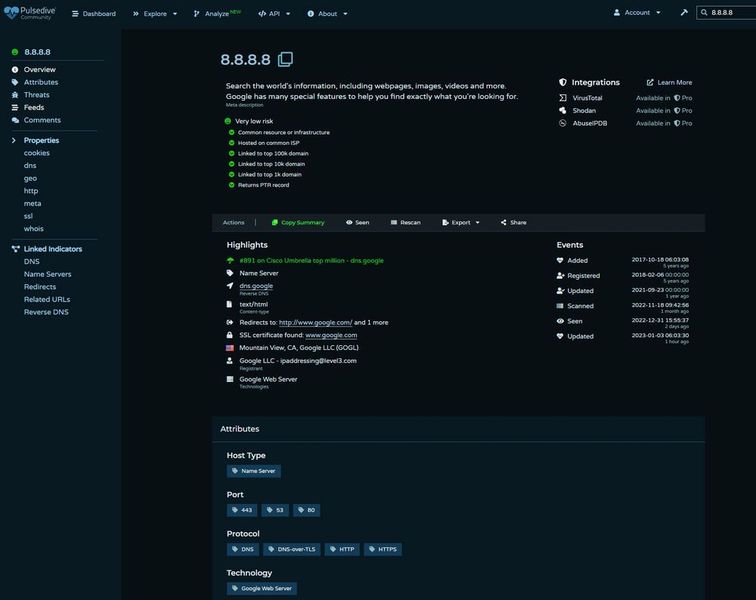Open the Export dropdown

(461, 222)
